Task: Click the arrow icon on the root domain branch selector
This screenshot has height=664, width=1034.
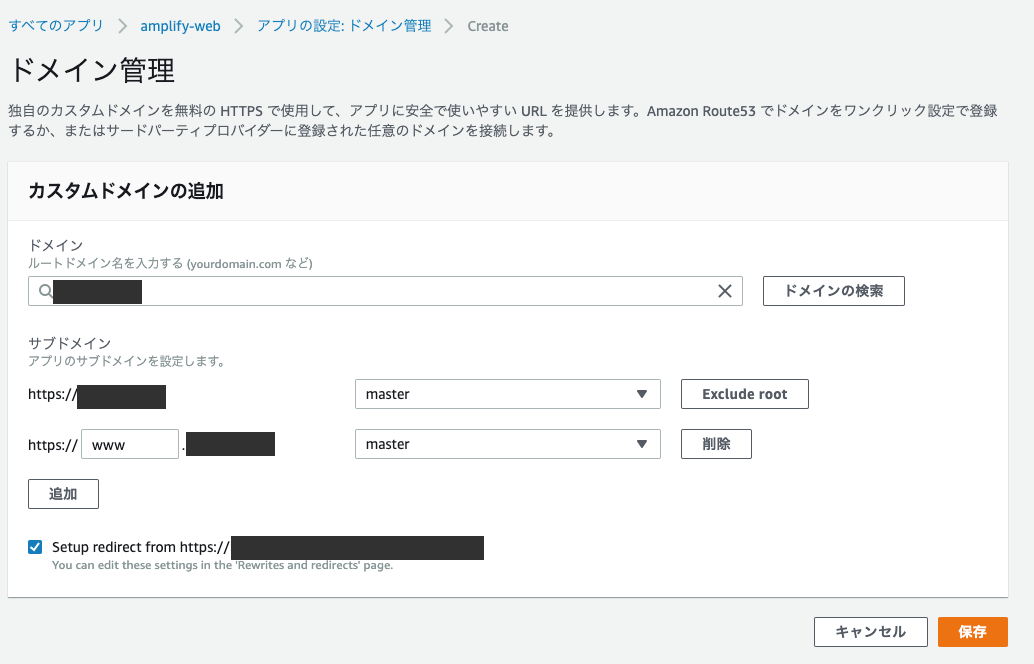Action: point(642,394)
